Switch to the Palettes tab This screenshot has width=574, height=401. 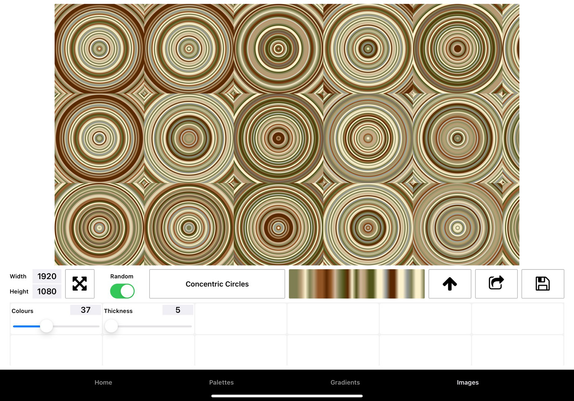(x=221, y=382)
